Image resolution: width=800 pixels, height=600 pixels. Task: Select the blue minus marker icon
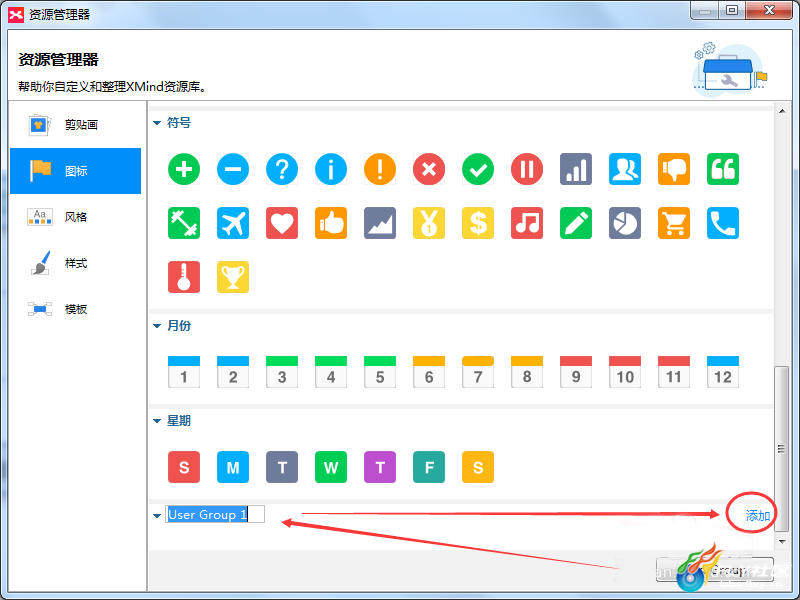tap(233, 169)
